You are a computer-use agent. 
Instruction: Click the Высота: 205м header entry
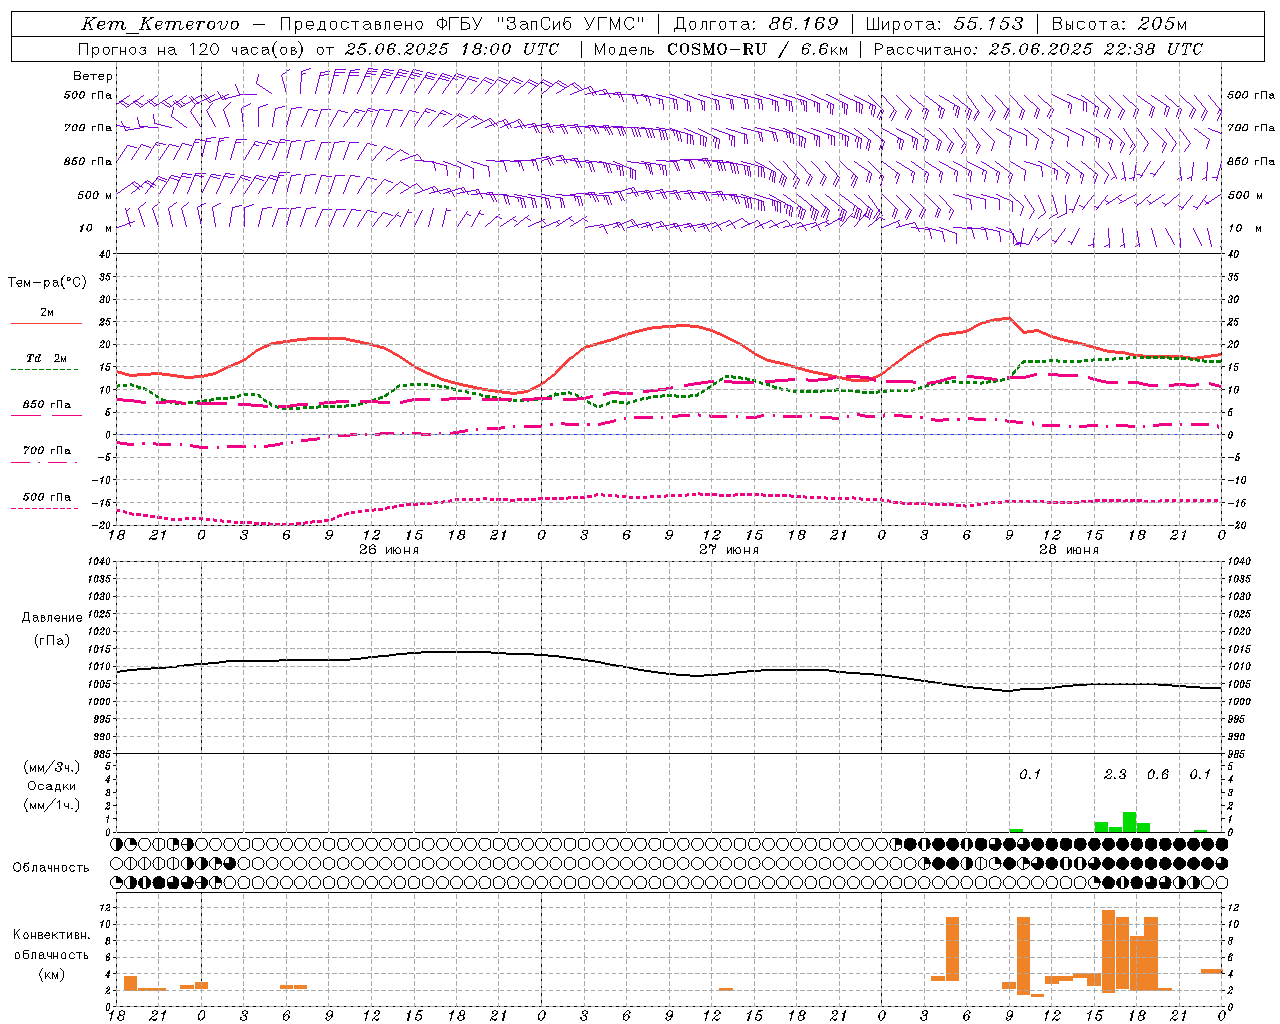[1120, 24]
